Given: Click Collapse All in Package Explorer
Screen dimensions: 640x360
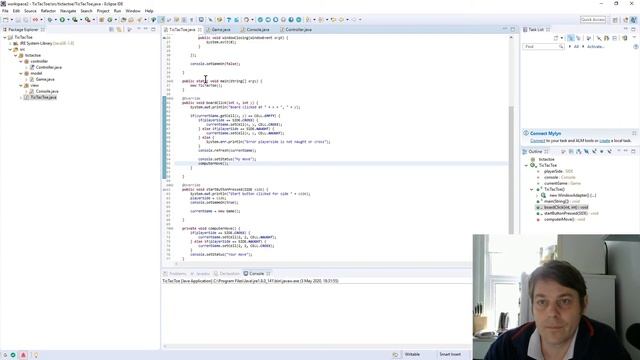Looking at the screenshot, I should pos(111,29).
